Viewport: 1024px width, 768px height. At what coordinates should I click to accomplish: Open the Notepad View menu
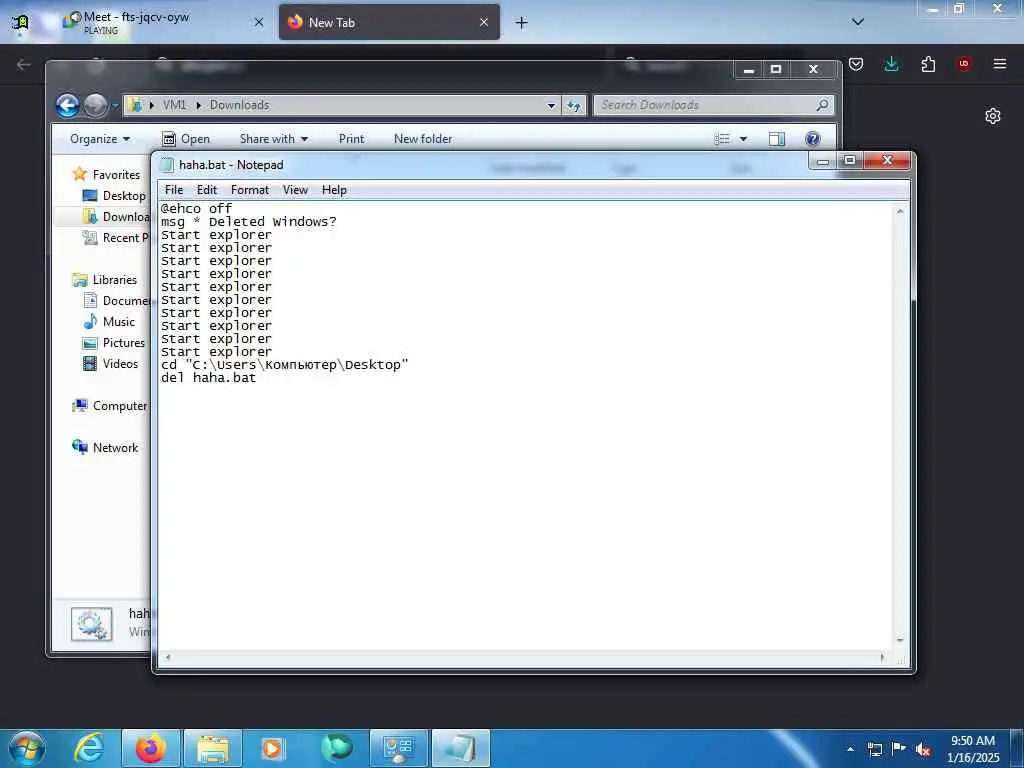pyautogui.click(x=295, y=190)
